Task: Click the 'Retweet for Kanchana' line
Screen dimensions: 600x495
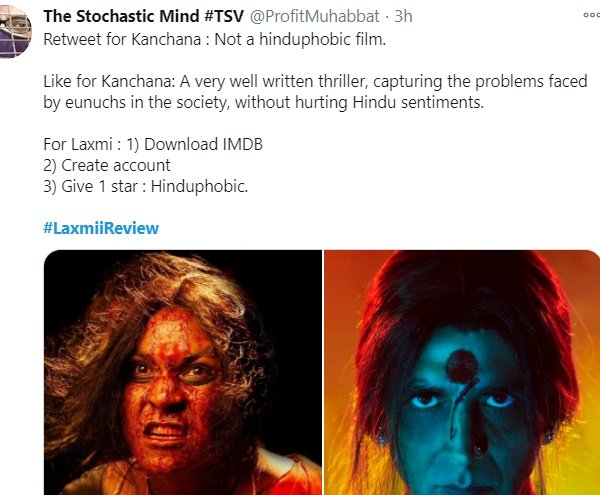Action: 215,39
